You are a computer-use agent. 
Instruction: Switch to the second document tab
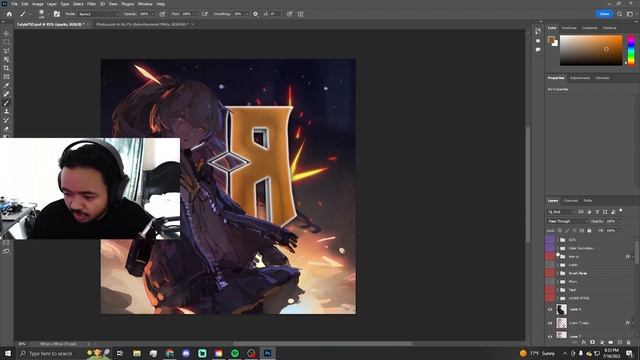pos(142,24)
